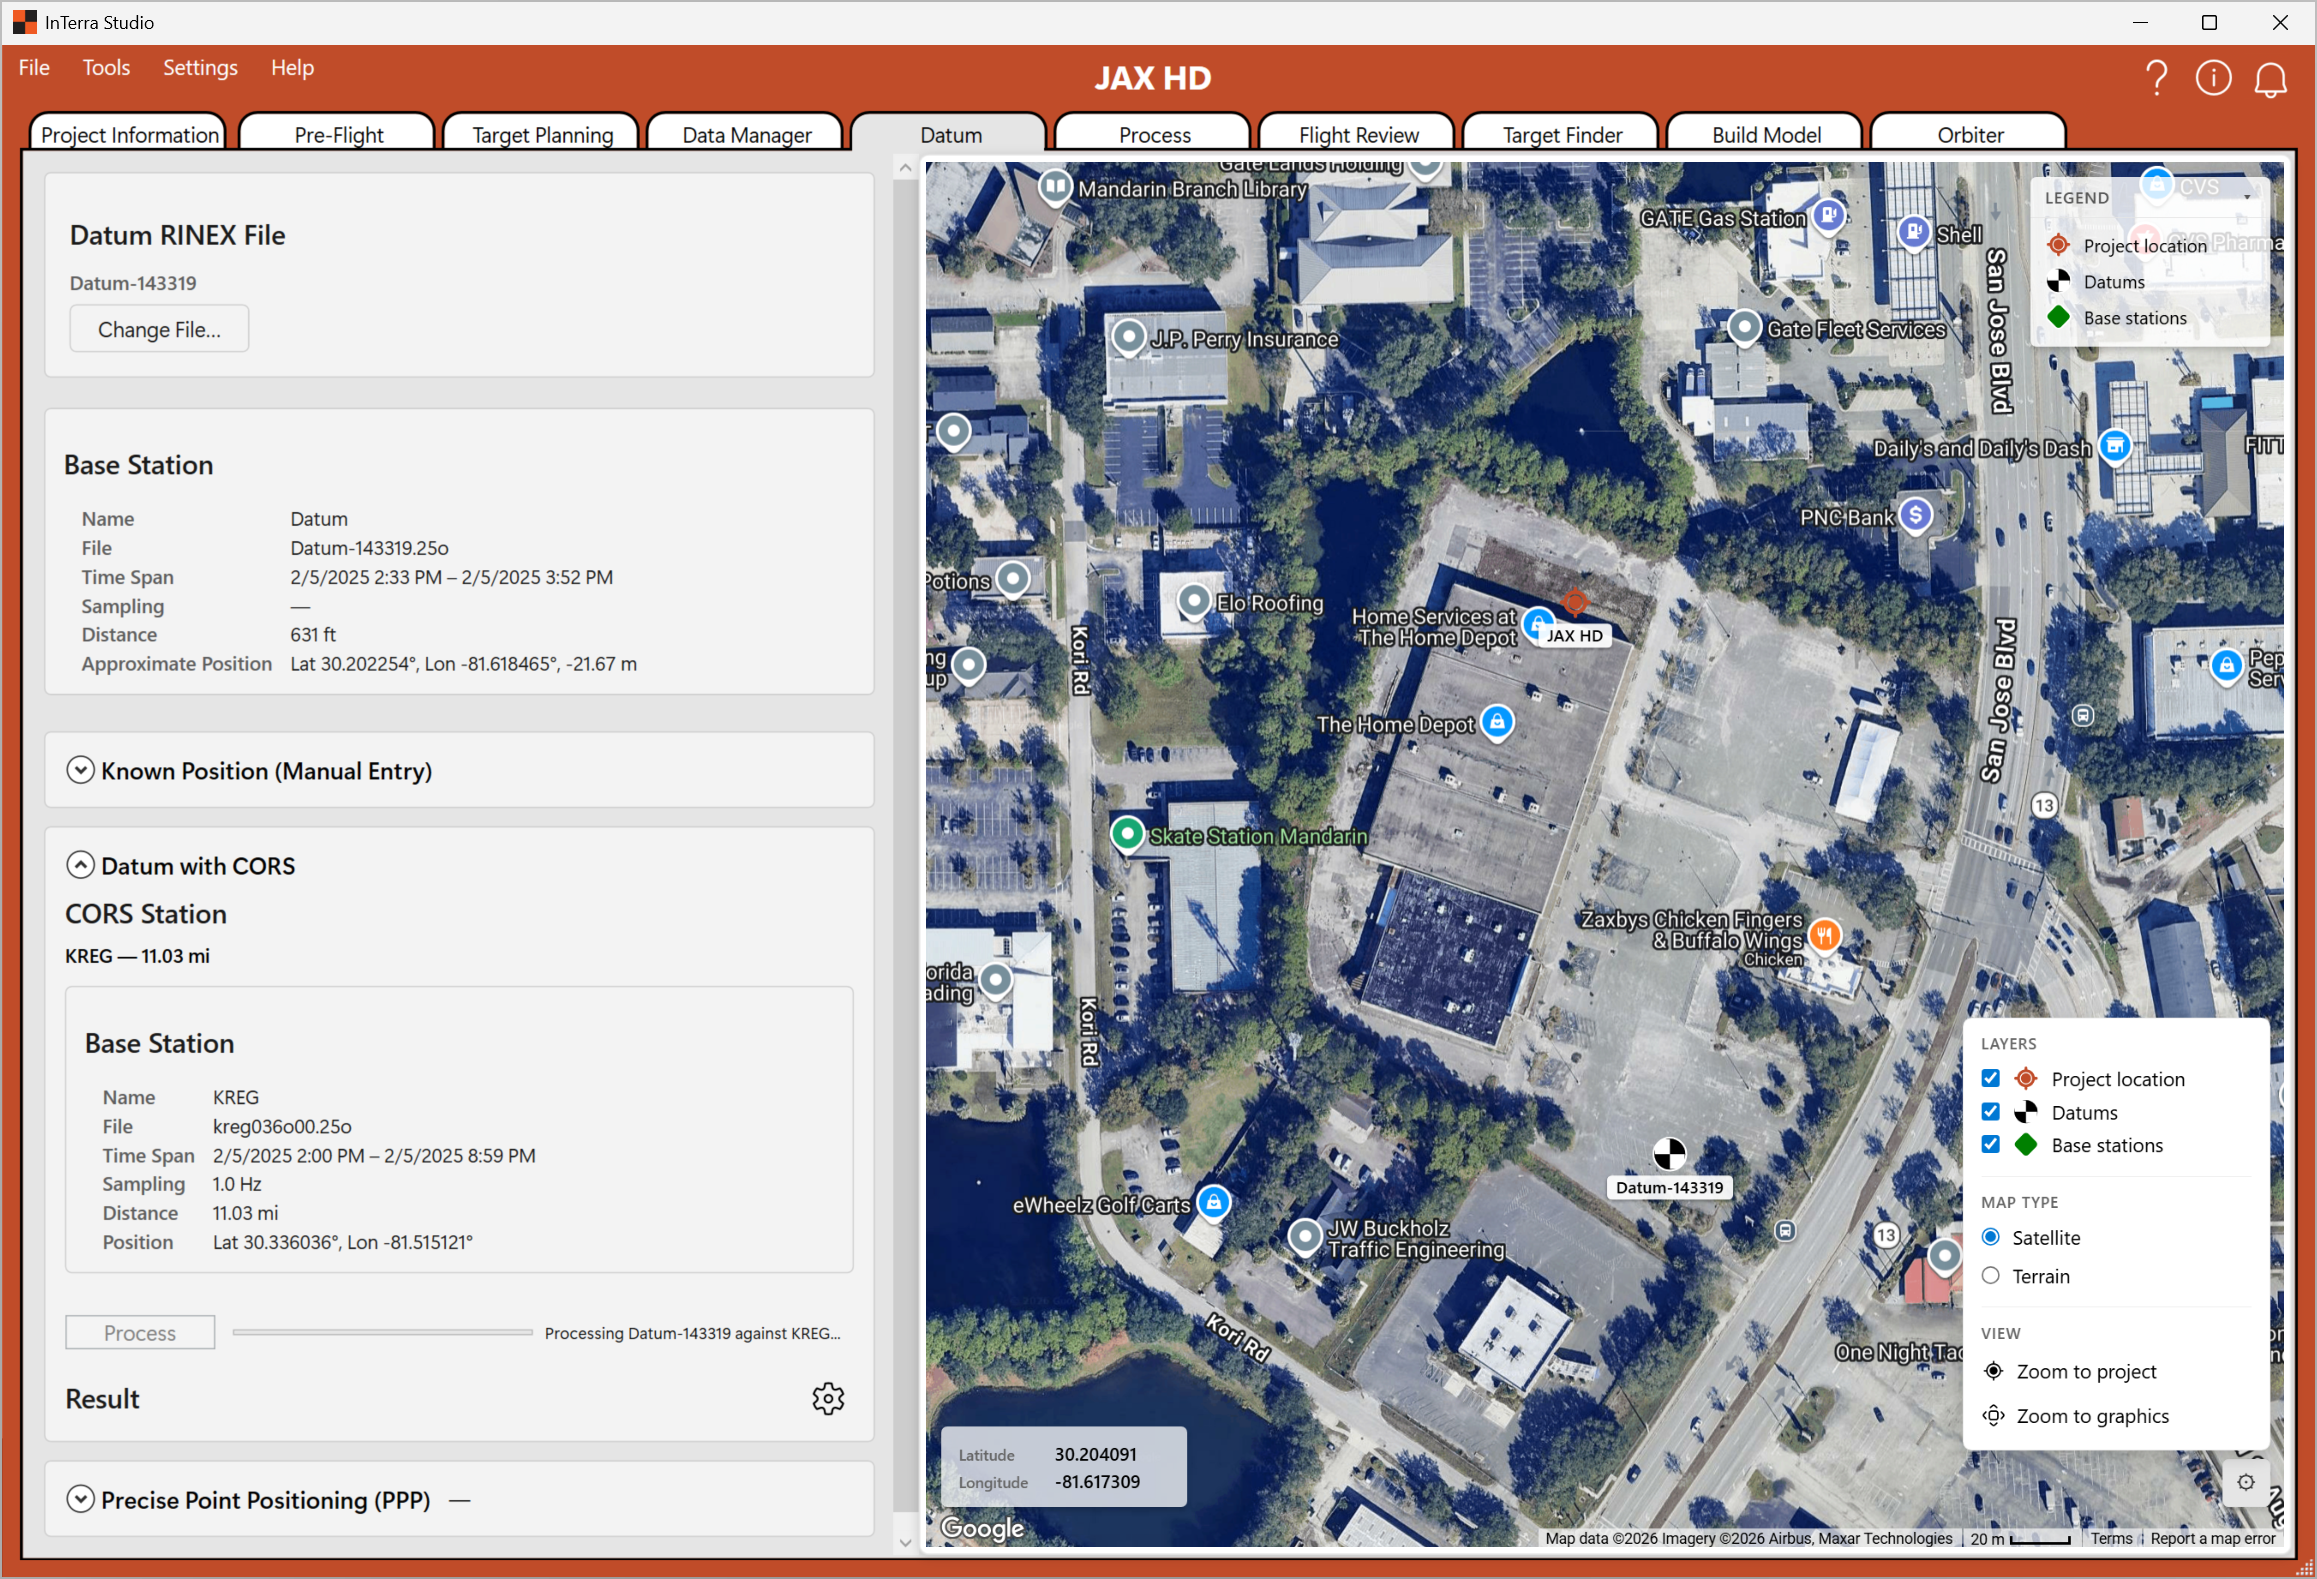This screenshot has width=2317, height=1579.
Task: Click the left panel scroll down arrow
Action: (x=904, y=1542)
